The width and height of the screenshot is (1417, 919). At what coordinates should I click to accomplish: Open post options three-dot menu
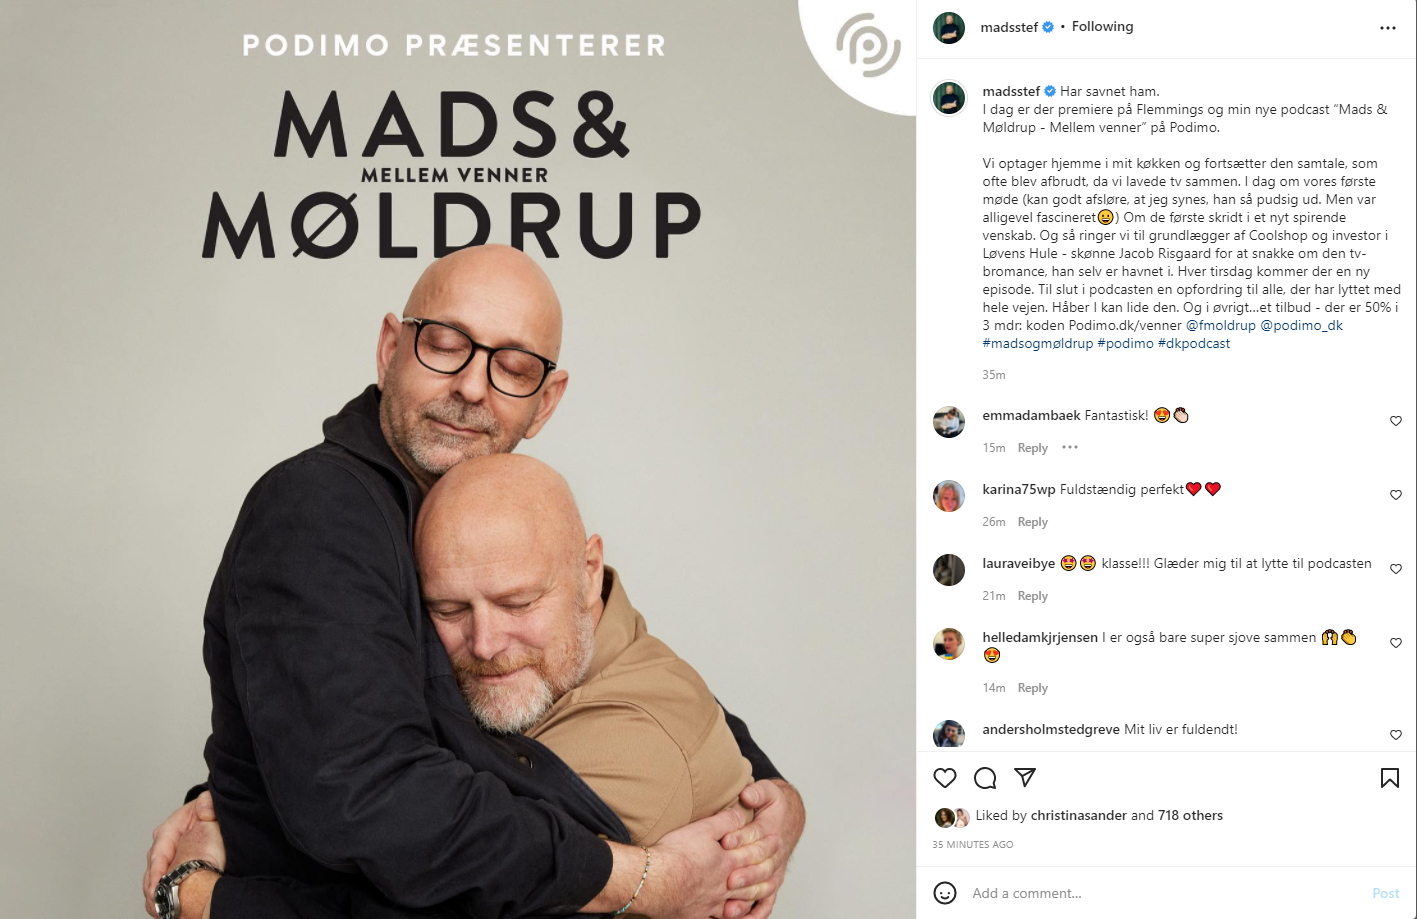point(1388,28)
